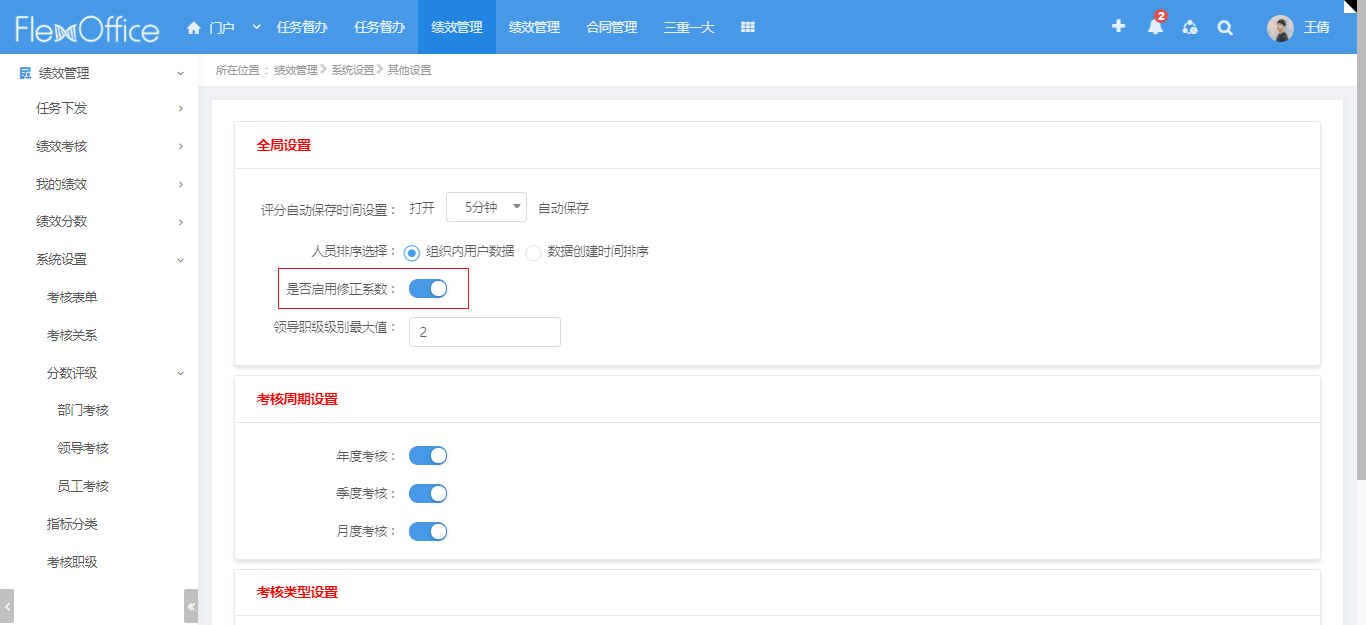Image resolution: width=1366 pixels, height=625 pixels.
Task: Open notifications bell with badge 2
Action: tap(1155, 27)
